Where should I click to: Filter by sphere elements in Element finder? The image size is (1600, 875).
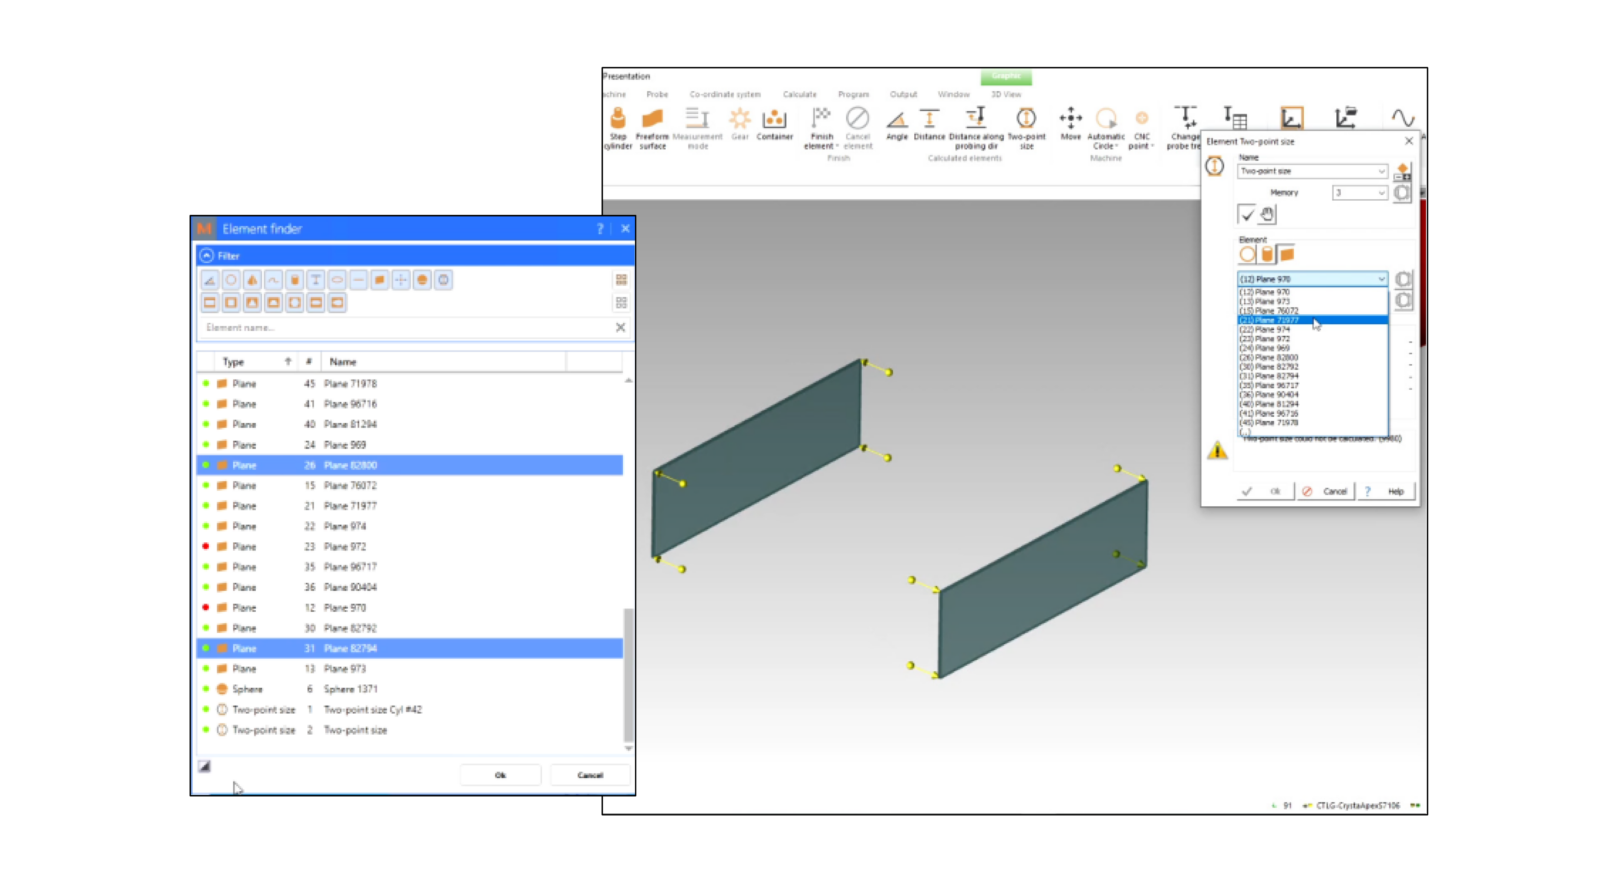(x=422, y=280)
